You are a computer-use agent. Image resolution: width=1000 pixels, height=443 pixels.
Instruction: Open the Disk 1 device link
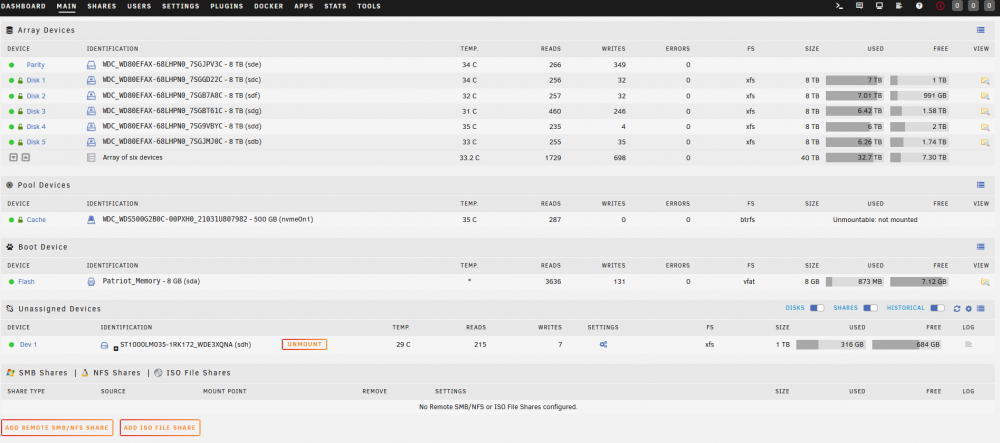coord(36,80)
